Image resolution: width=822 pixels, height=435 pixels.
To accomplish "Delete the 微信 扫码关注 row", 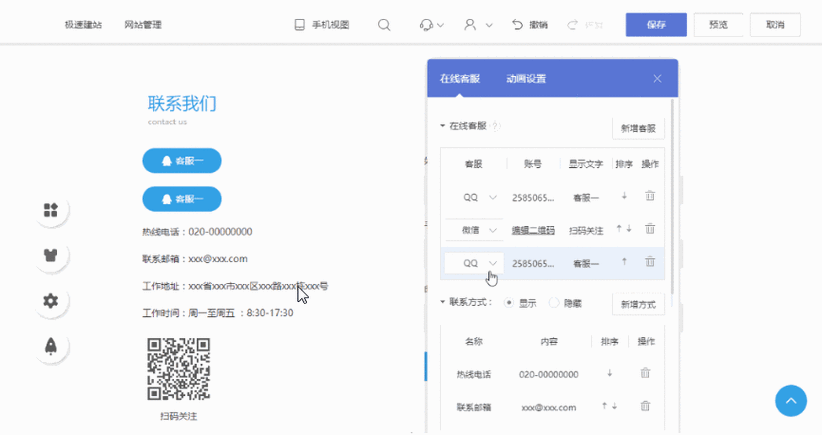I will tap(650, 229).
